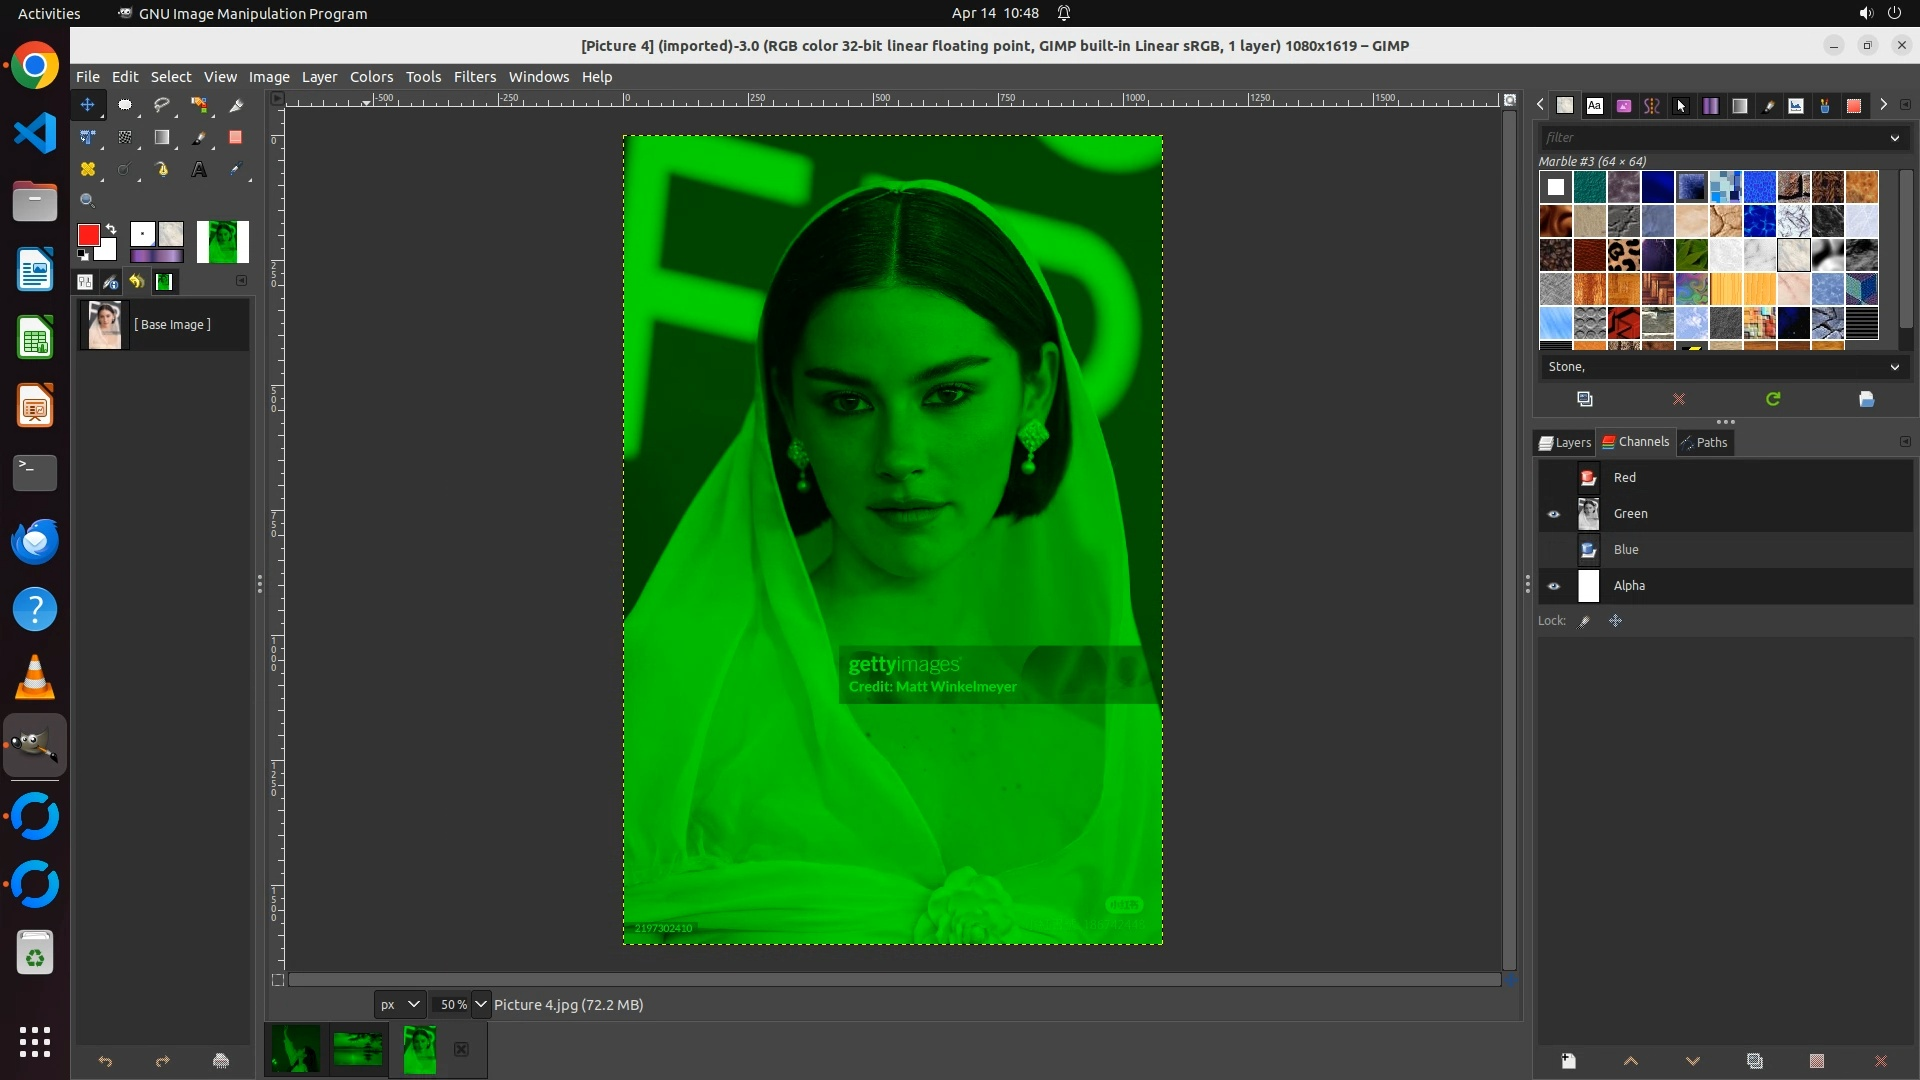This screenshot has height=1080, width=1920.
Task: Select the Color Picker eyedropper tool
Action: pos(236,170)
